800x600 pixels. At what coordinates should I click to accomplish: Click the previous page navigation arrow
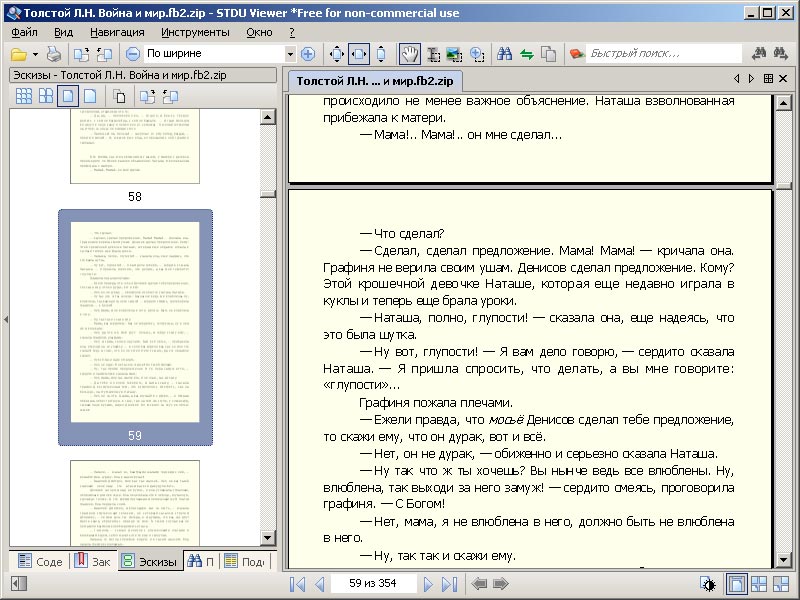pyautogui.click(x=318, y=584)
